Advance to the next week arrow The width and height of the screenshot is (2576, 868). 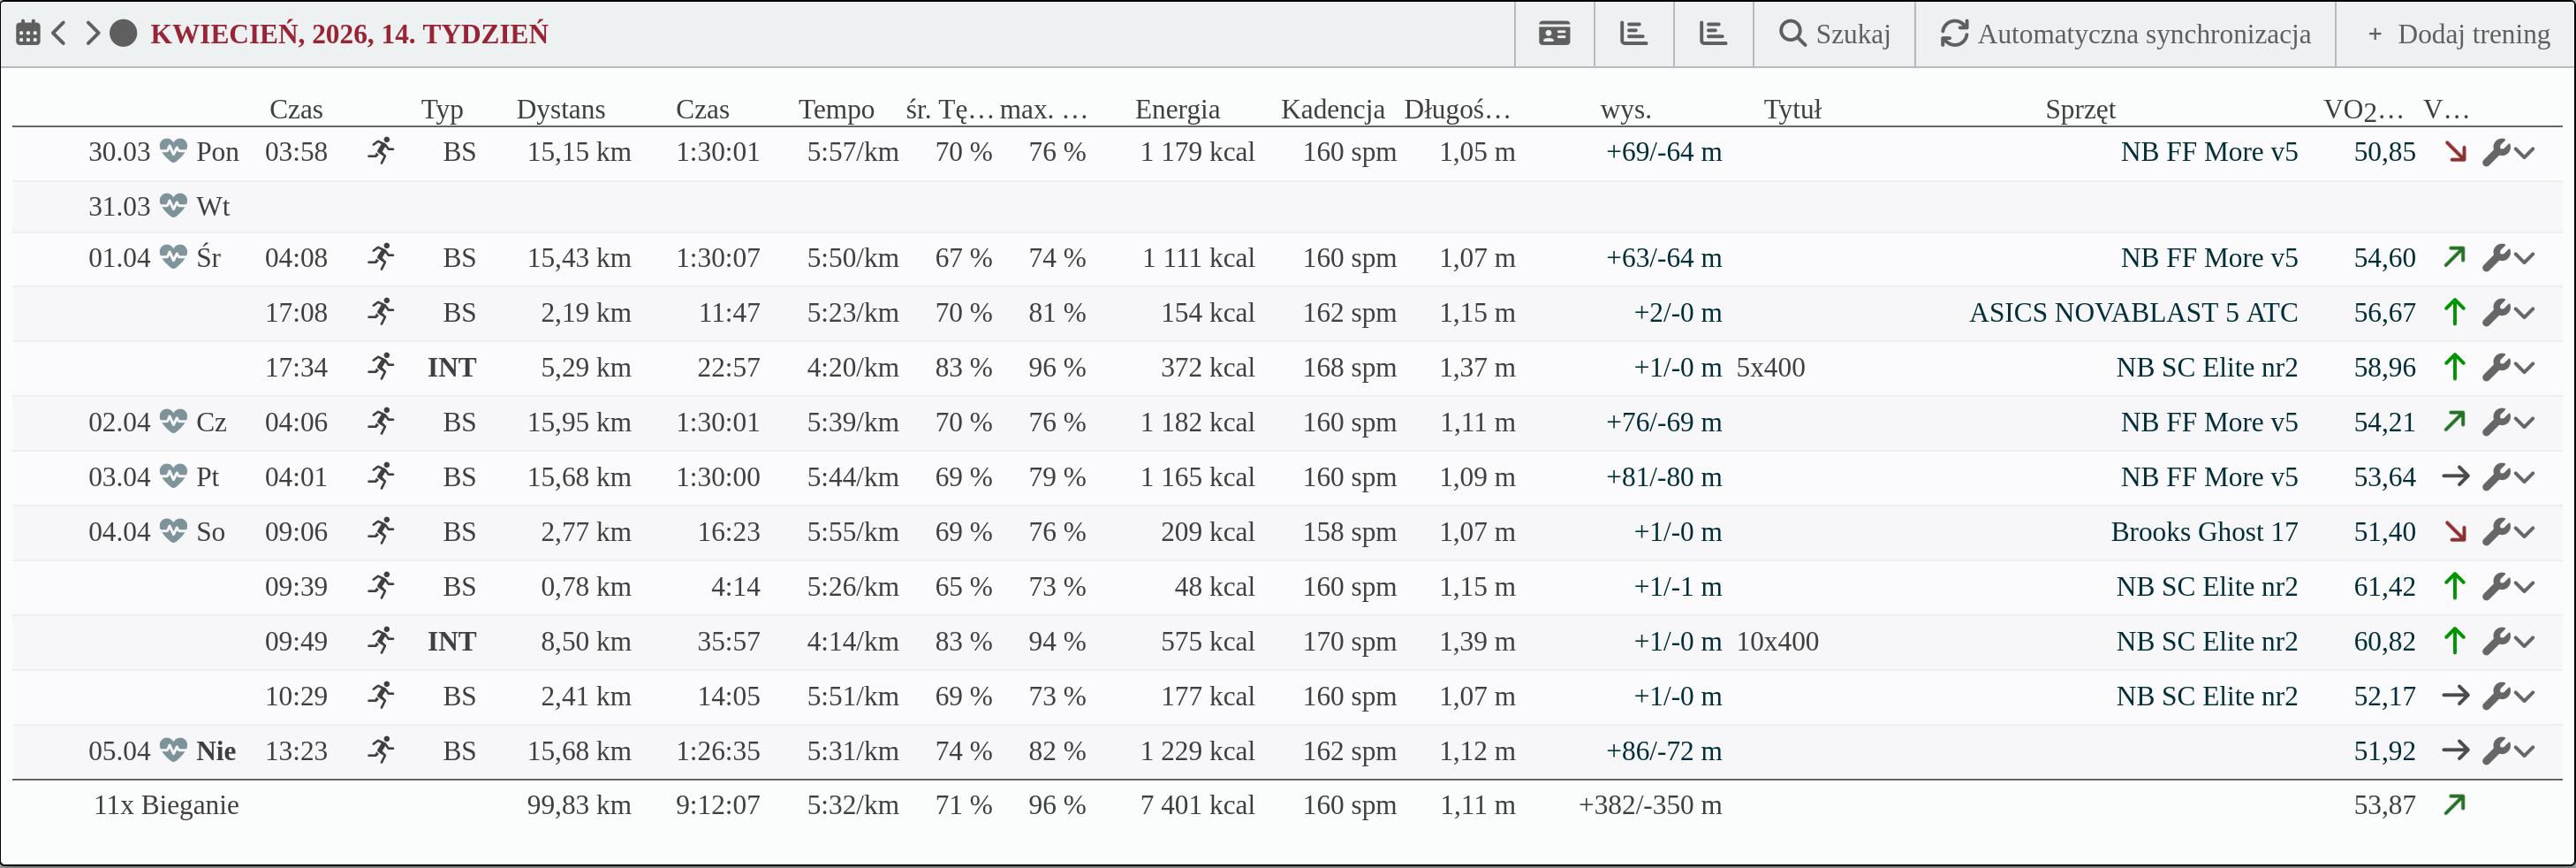coord(92,34)
